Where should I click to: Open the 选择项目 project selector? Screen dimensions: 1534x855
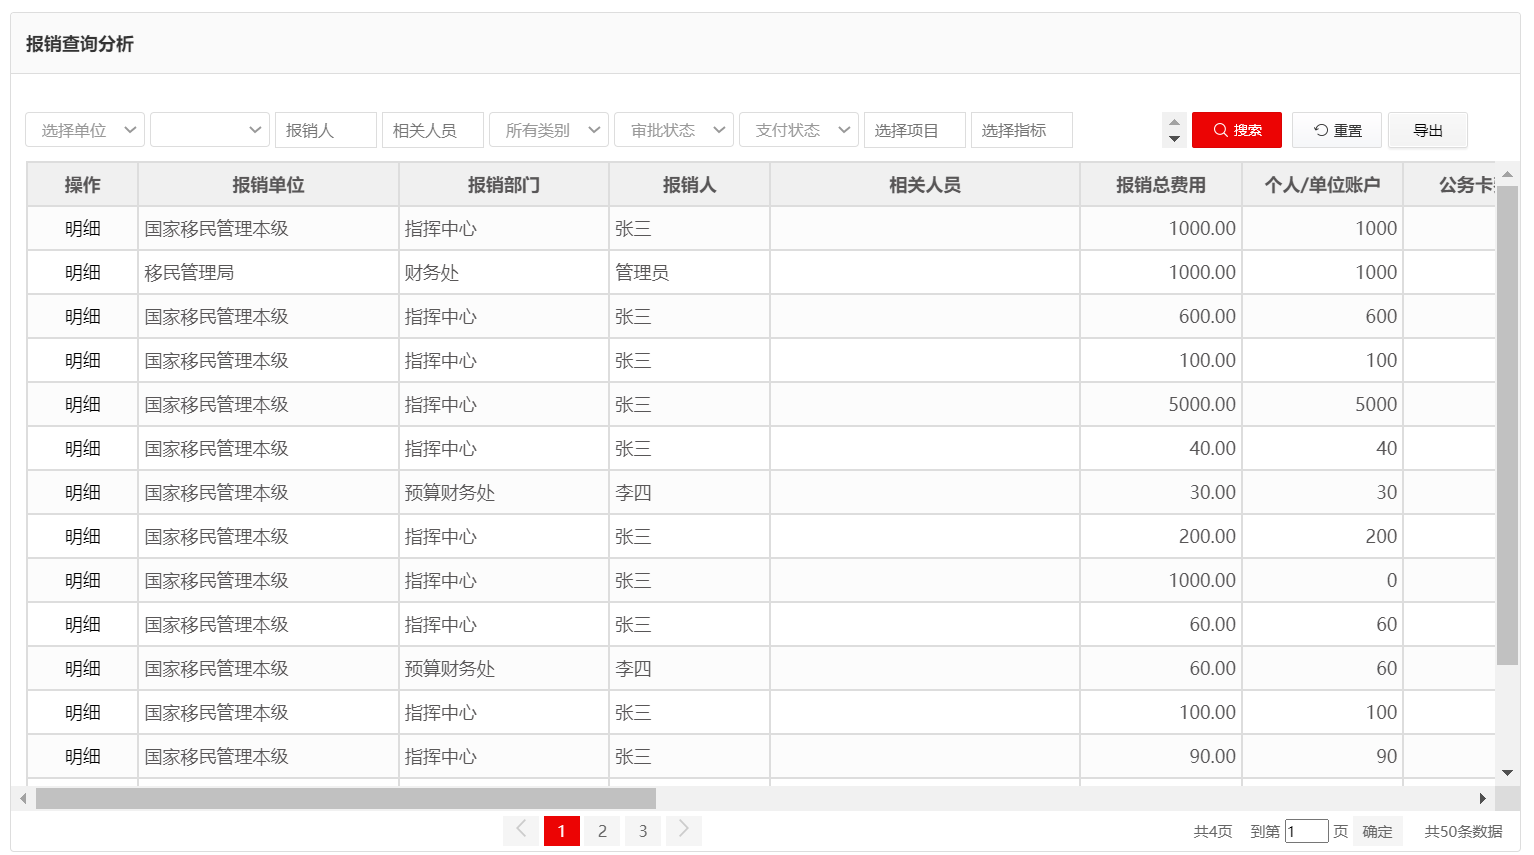pos(914,129)
